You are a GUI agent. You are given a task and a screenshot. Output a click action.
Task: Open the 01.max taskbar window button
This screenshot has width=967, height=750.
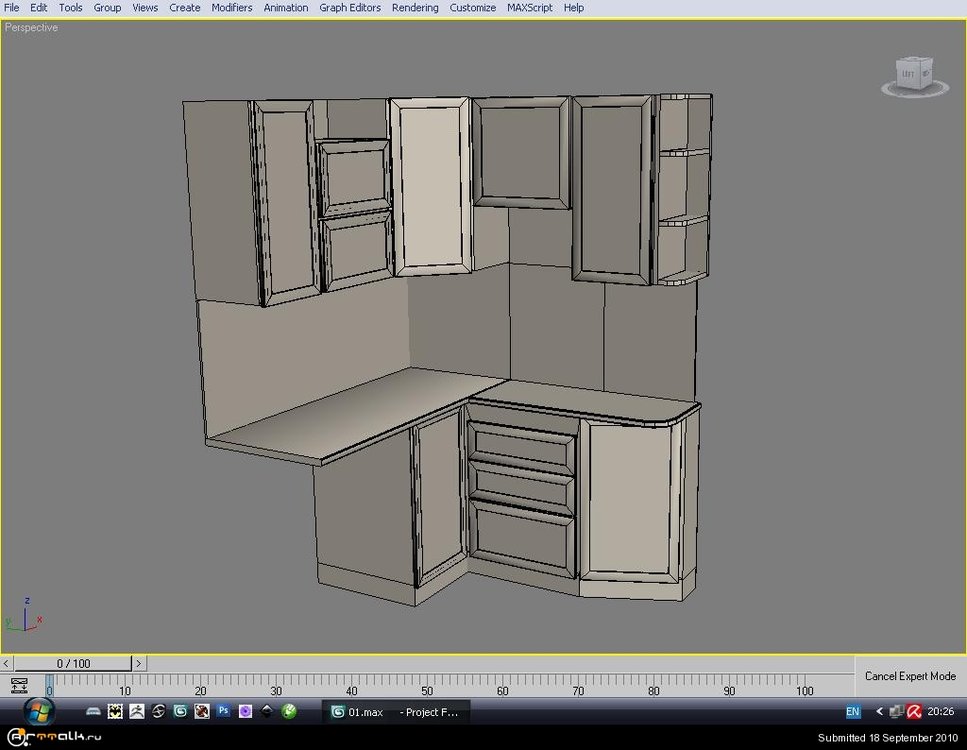[x=357, y=712]
